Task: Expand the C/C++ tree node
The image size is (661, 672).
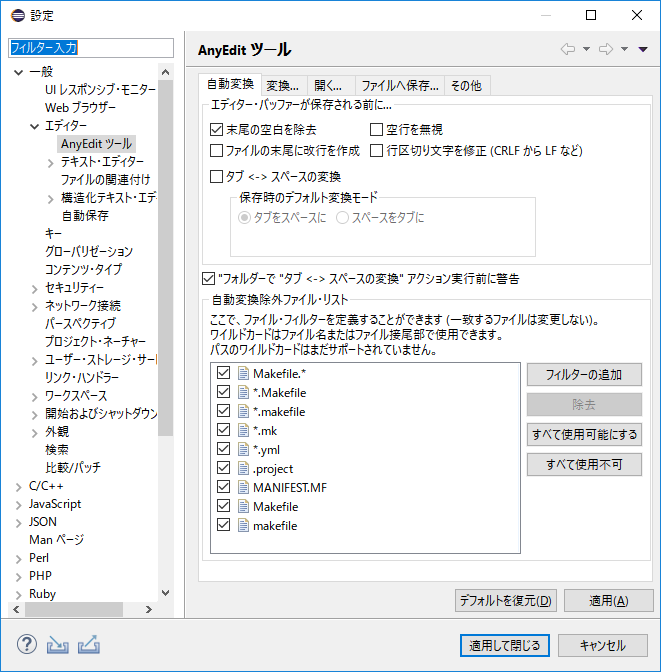Action: pyautogui.click(x=18, y=487)
